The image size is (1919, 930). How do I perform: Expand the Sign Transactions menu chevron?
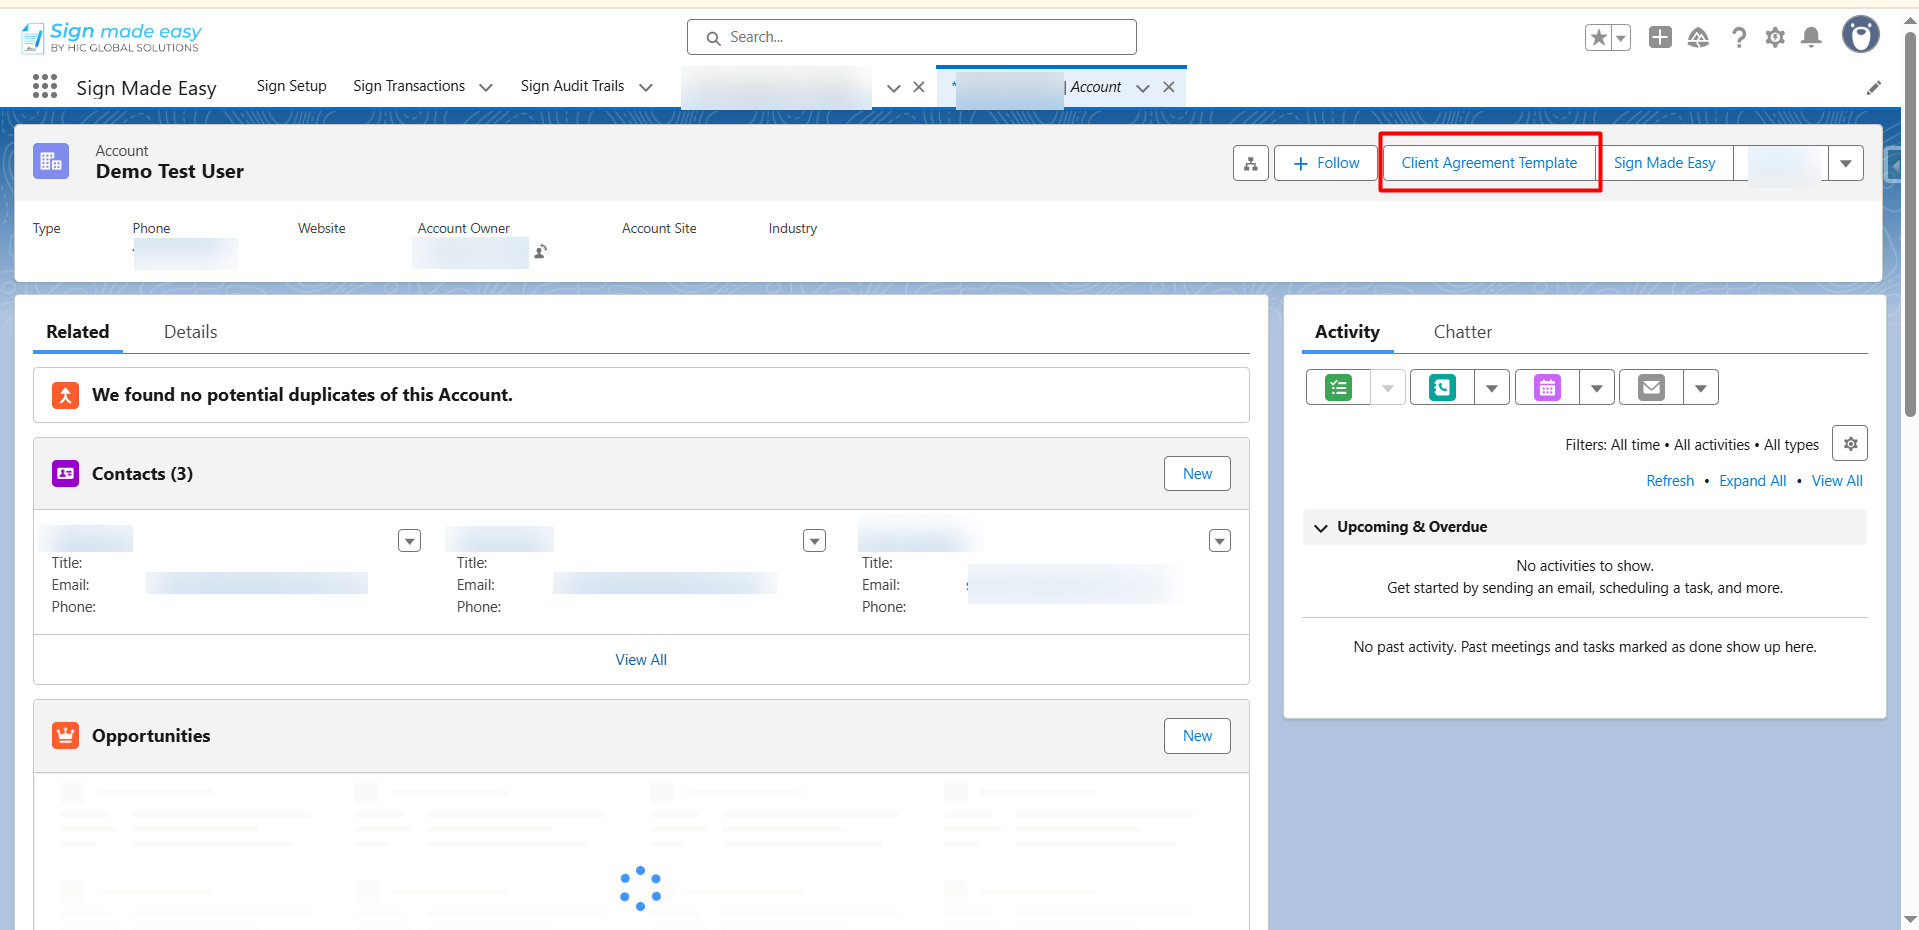tap(486, 87)
